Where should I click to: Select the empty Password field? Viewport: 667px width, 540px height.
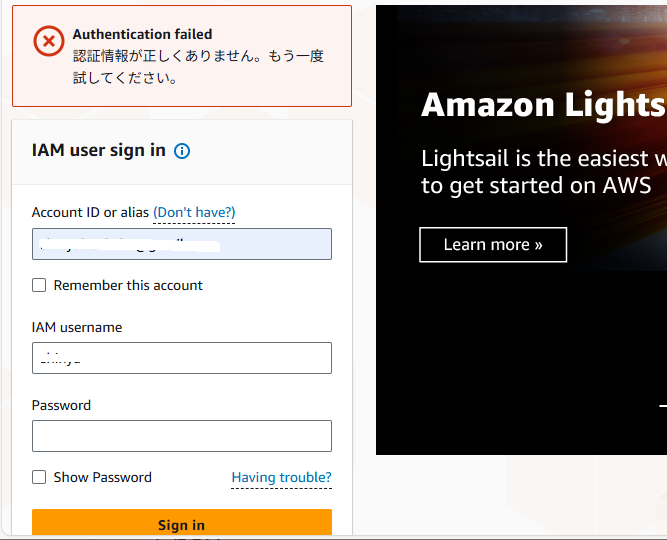(181, 436)
